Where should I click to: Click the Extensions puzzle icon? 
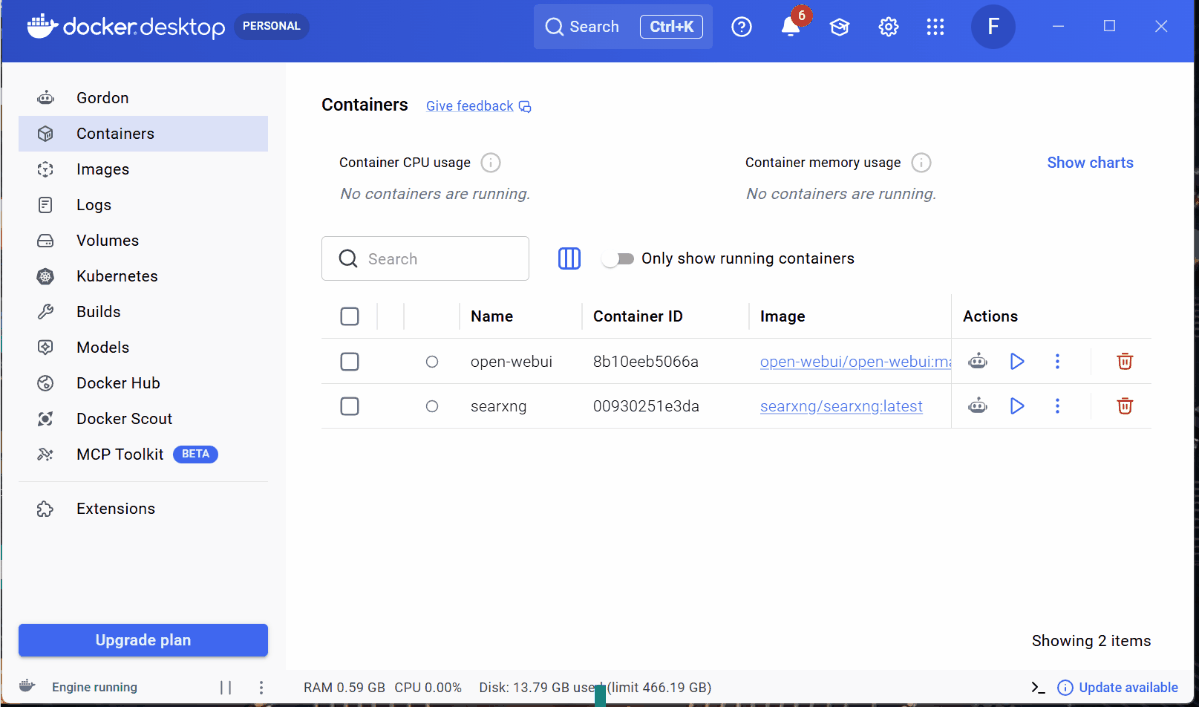pos(45,509)
